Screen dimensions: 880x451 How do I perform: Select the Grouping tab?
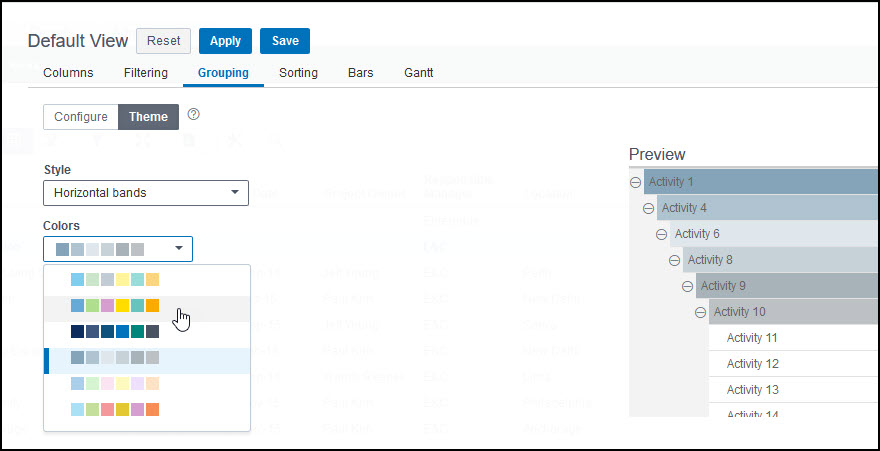tap(223, 73)
